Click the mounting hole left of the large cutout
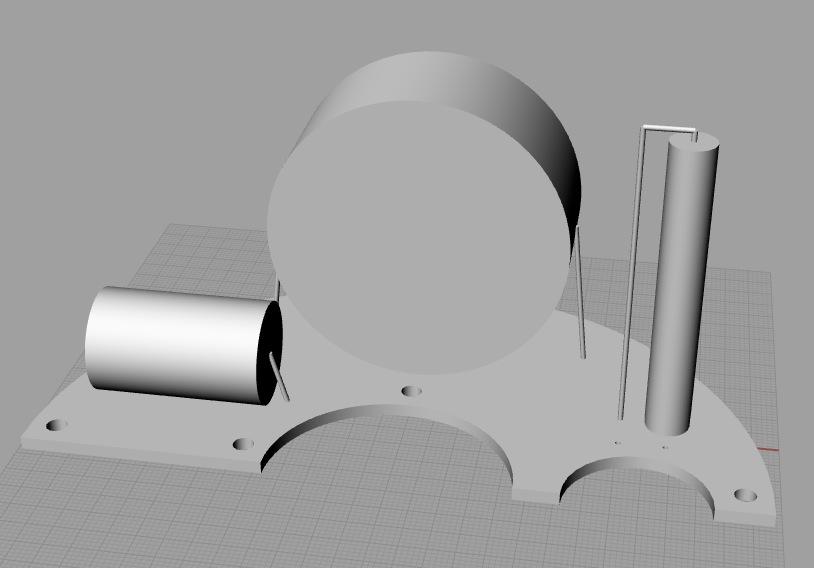The width and height of the screenshot is (814, 568). (x=241, y=444)
